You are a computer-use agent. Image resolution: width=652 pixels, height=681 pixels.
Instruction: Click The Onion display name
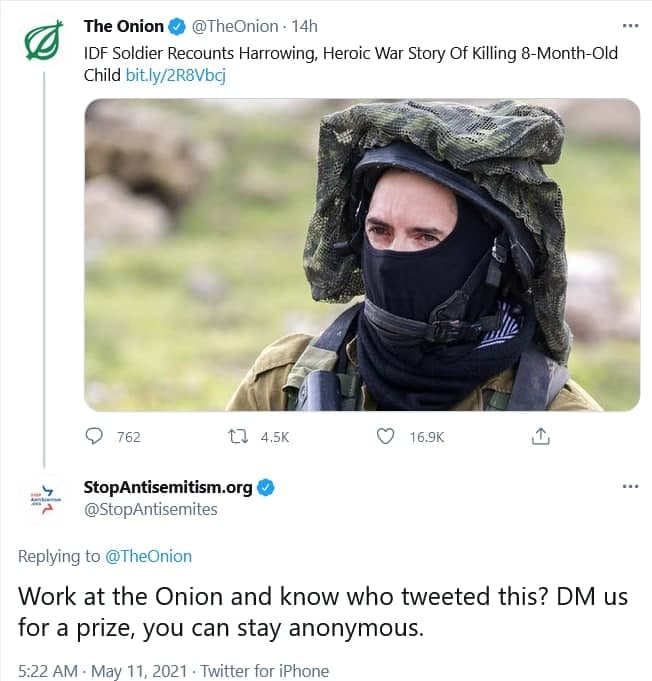pyautogui.click(x=124, y=27)
